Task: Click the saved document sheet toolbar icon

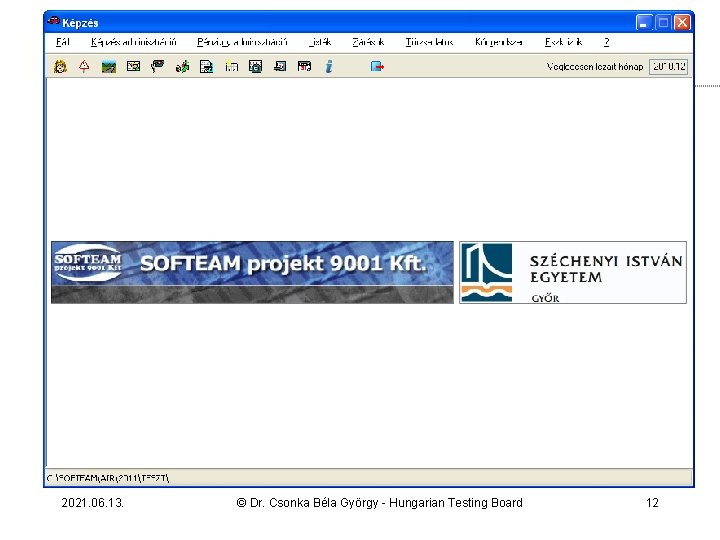Action: [207, 67]
